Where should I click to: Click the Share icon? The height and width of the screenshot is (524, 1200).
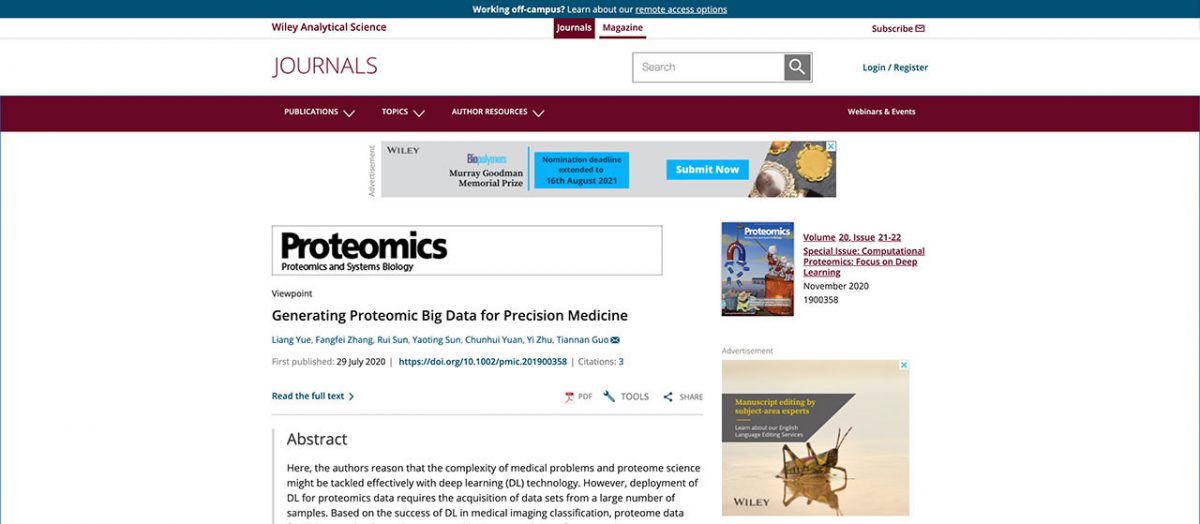668,397
